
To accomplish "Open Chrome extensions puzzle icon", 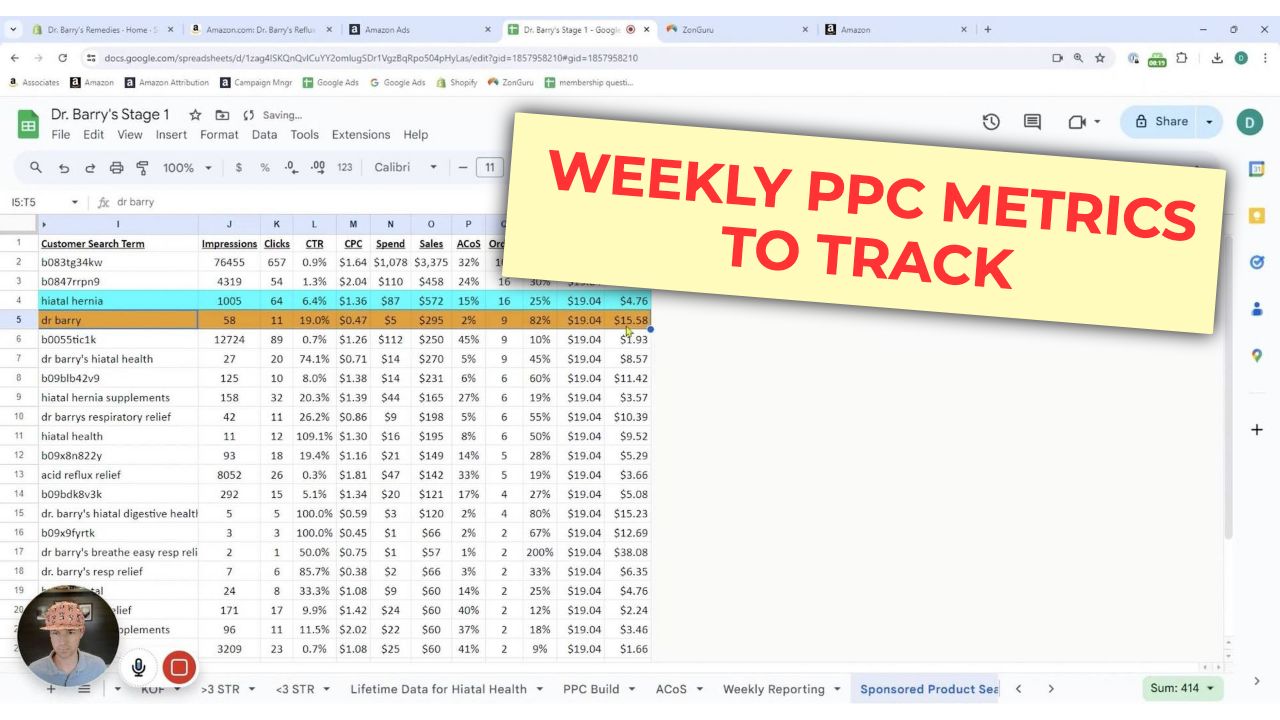I will (x=1182, y=58).
